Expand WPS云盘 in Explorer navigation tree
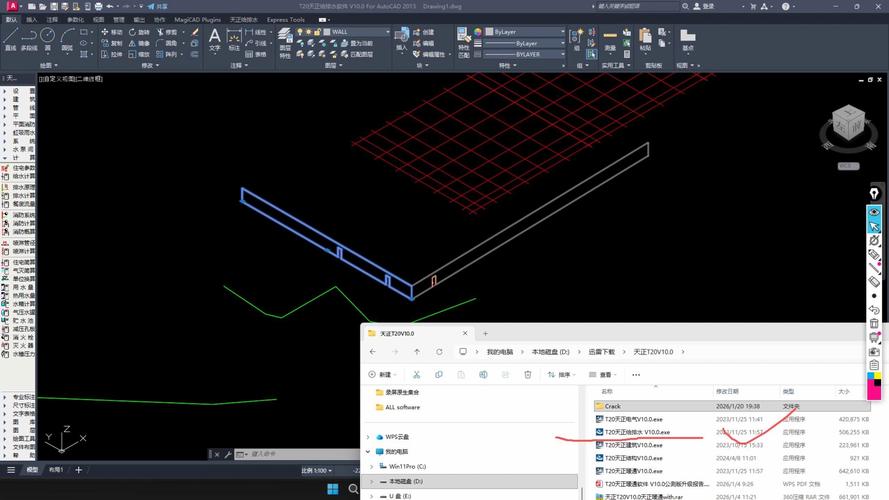The height and width of the screenshot is (500, 889). tap(369, 437)
